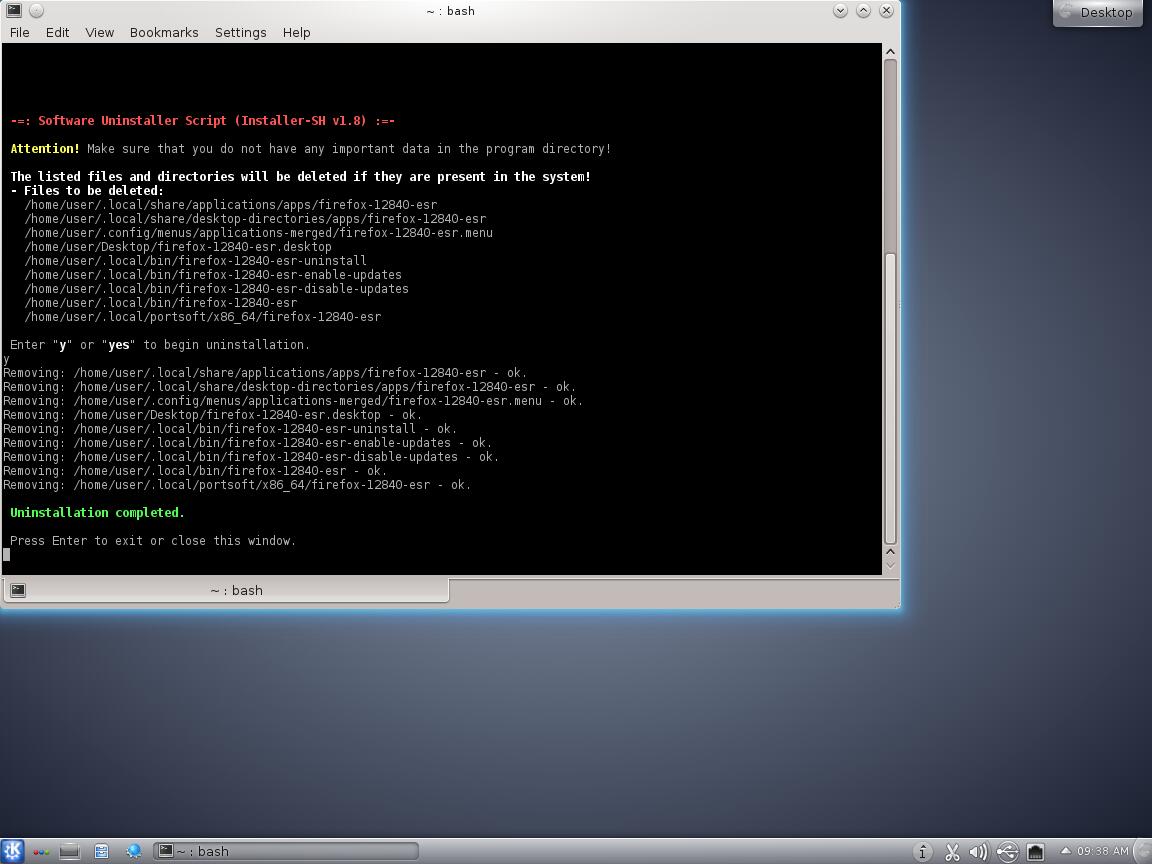Click '- Files to be deleted:' line
Image resolution: width=1152 pixels, height=864 pixels.
point(87,191)
